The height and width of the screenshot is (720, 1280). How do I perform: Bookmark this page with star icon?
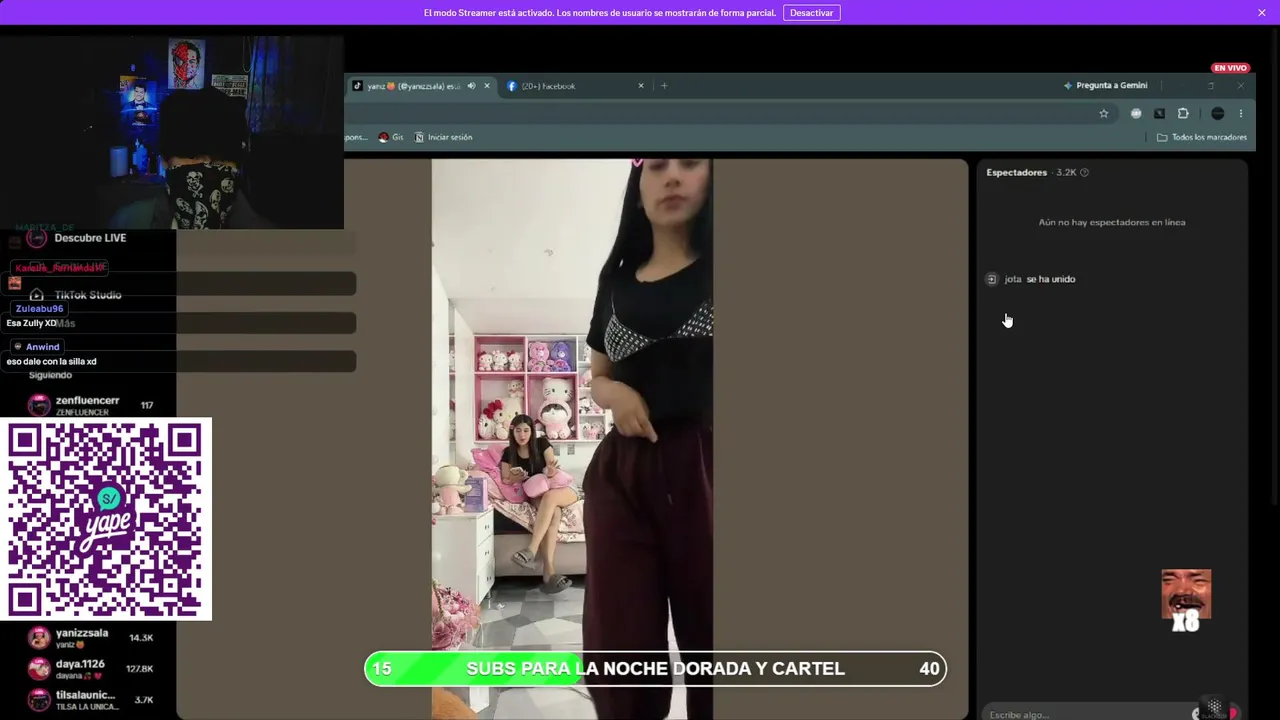point(1104,113)
